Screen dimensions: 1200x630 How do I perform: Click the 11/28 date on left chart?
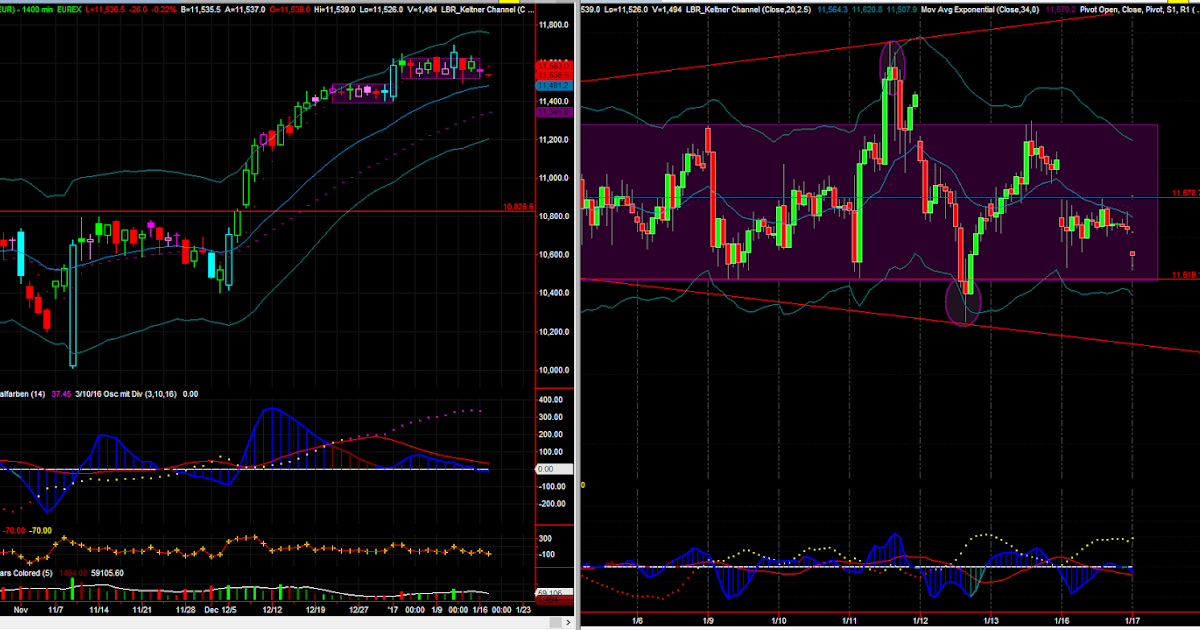[x=187, y=608]
